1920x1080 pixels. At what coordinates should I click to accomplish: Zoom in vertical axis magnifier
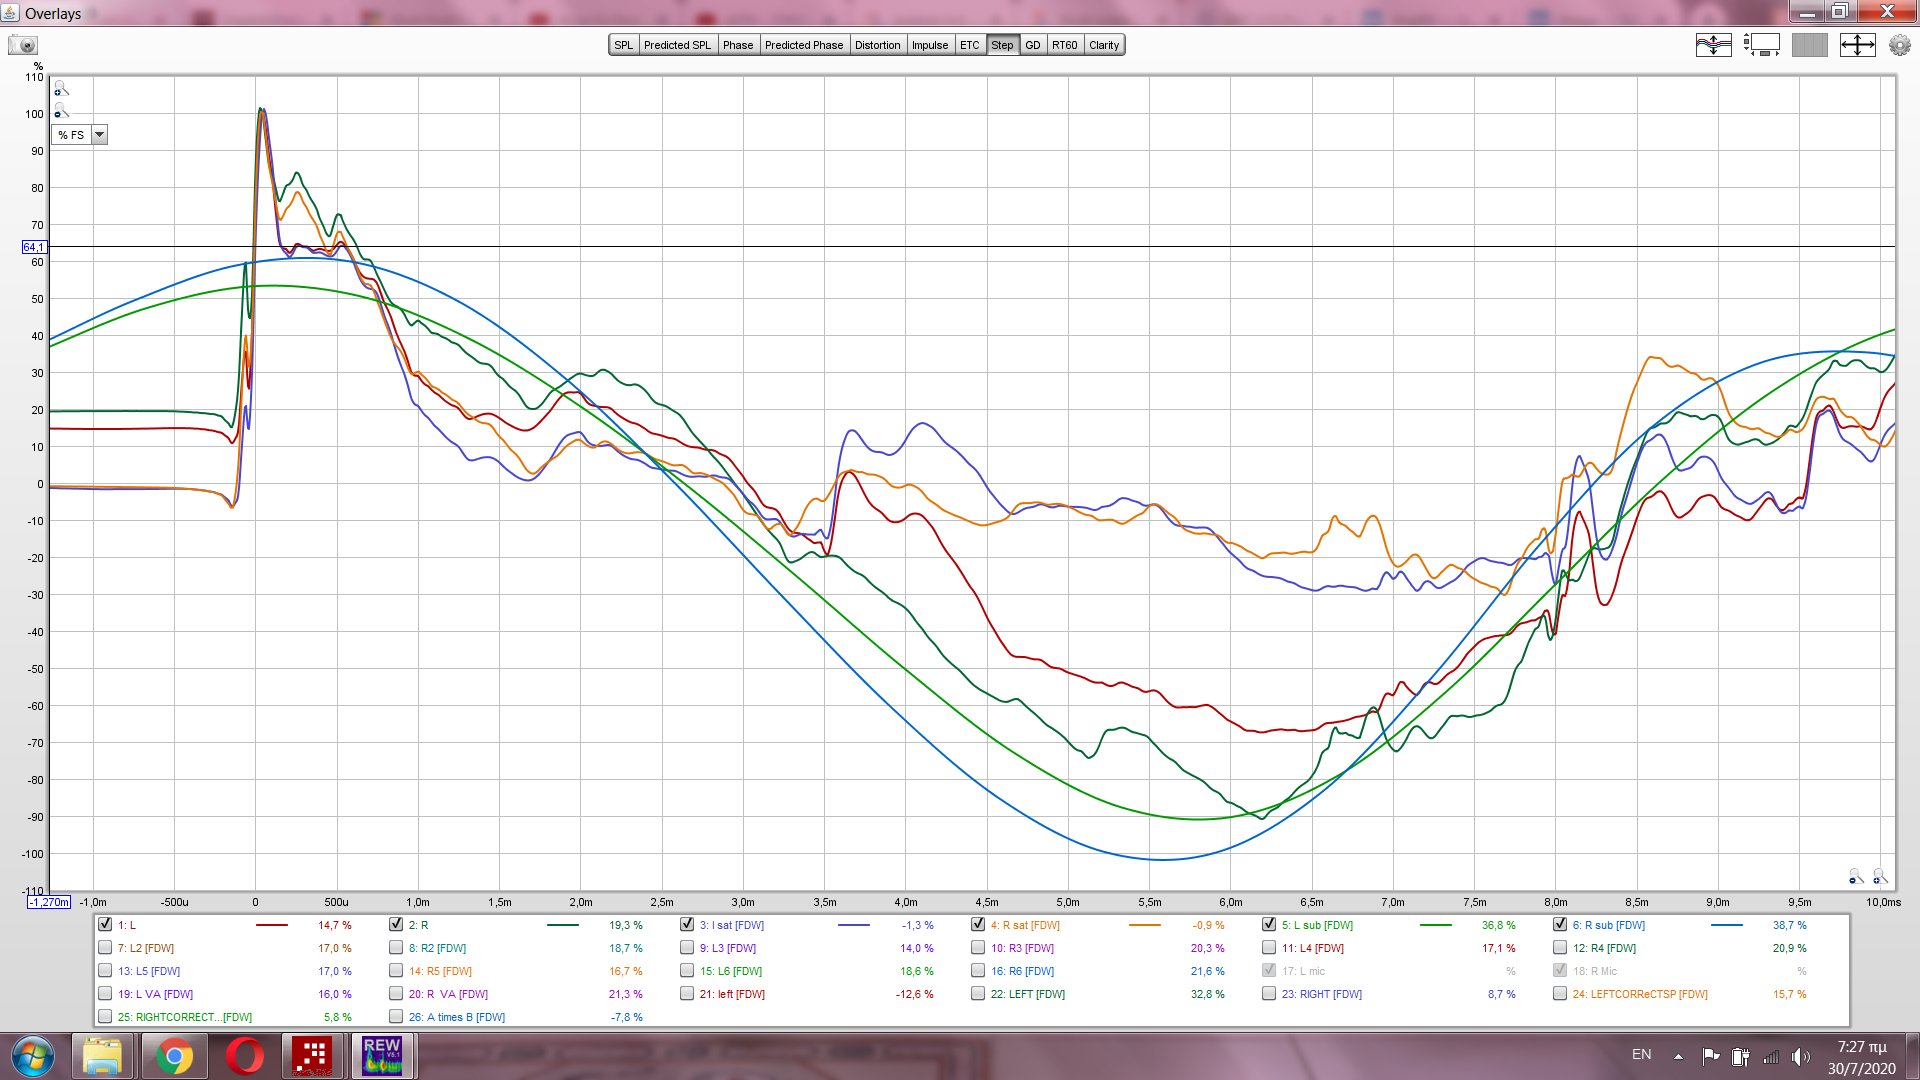[61, 88]
